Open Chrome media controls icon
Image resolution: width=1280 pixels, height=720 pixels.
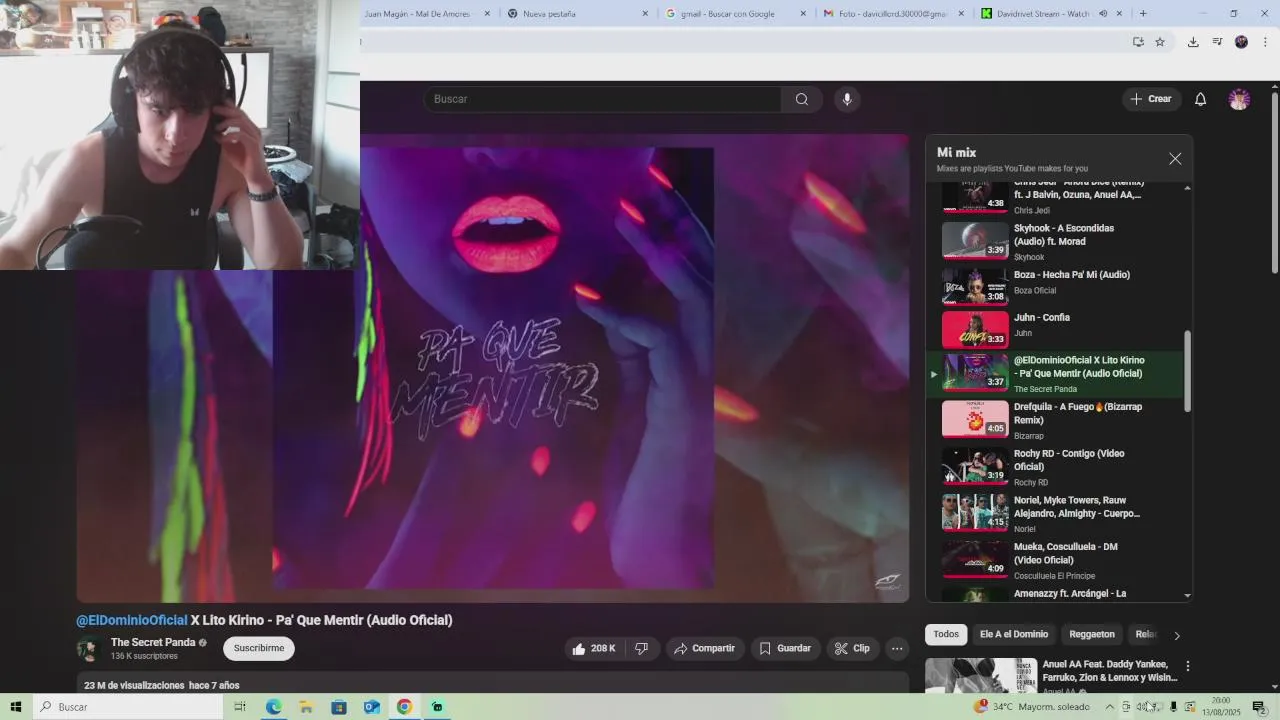pyautogui.click(x=1217, y=42)
